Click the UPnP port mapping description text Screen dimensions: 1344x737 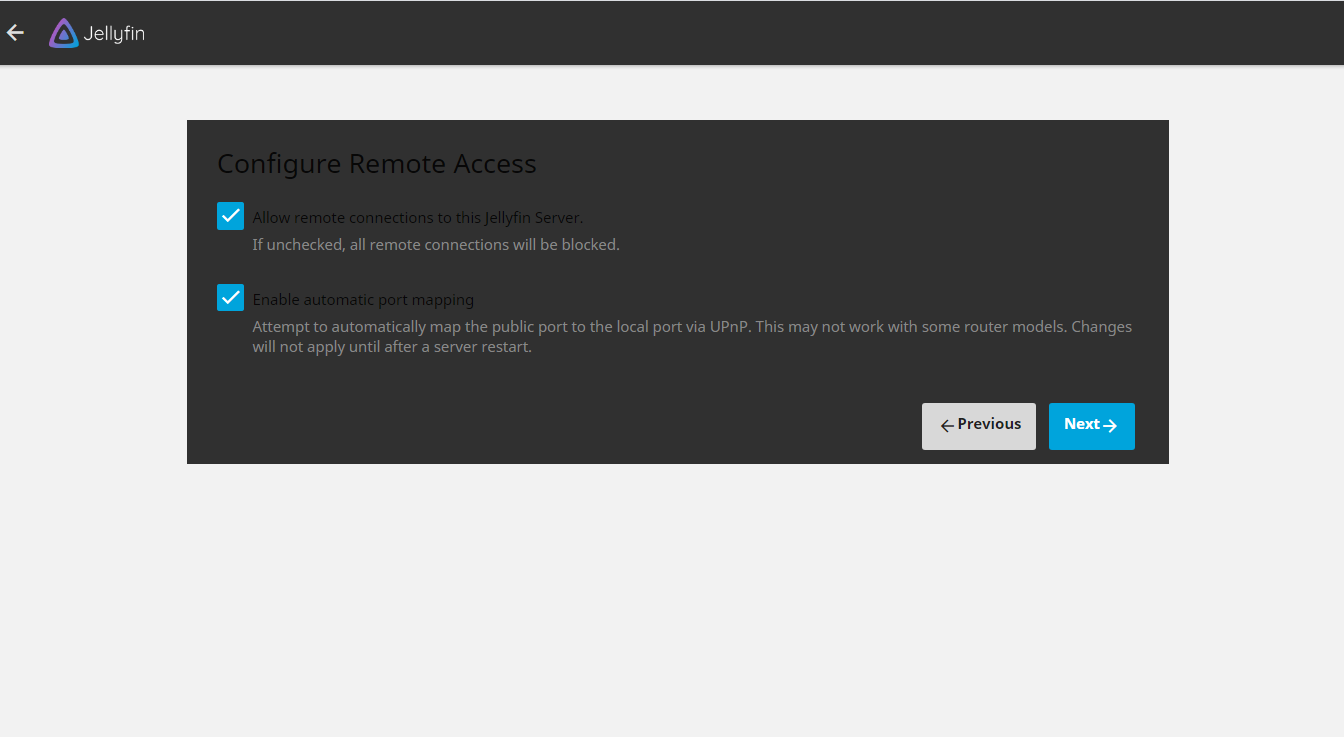point(692,337)
